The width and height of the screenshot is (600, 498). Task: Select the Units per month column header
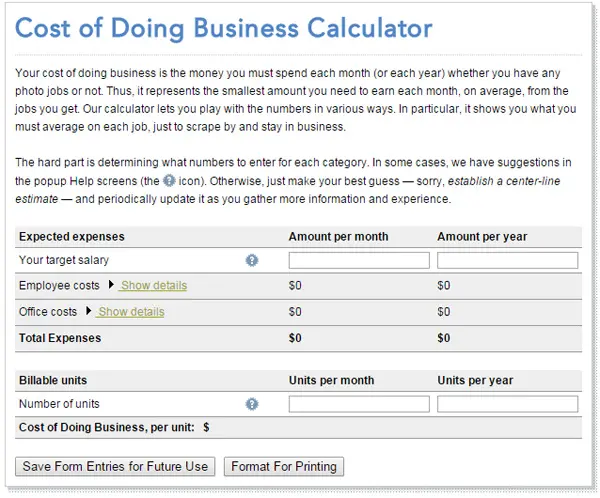click(331, 380)
